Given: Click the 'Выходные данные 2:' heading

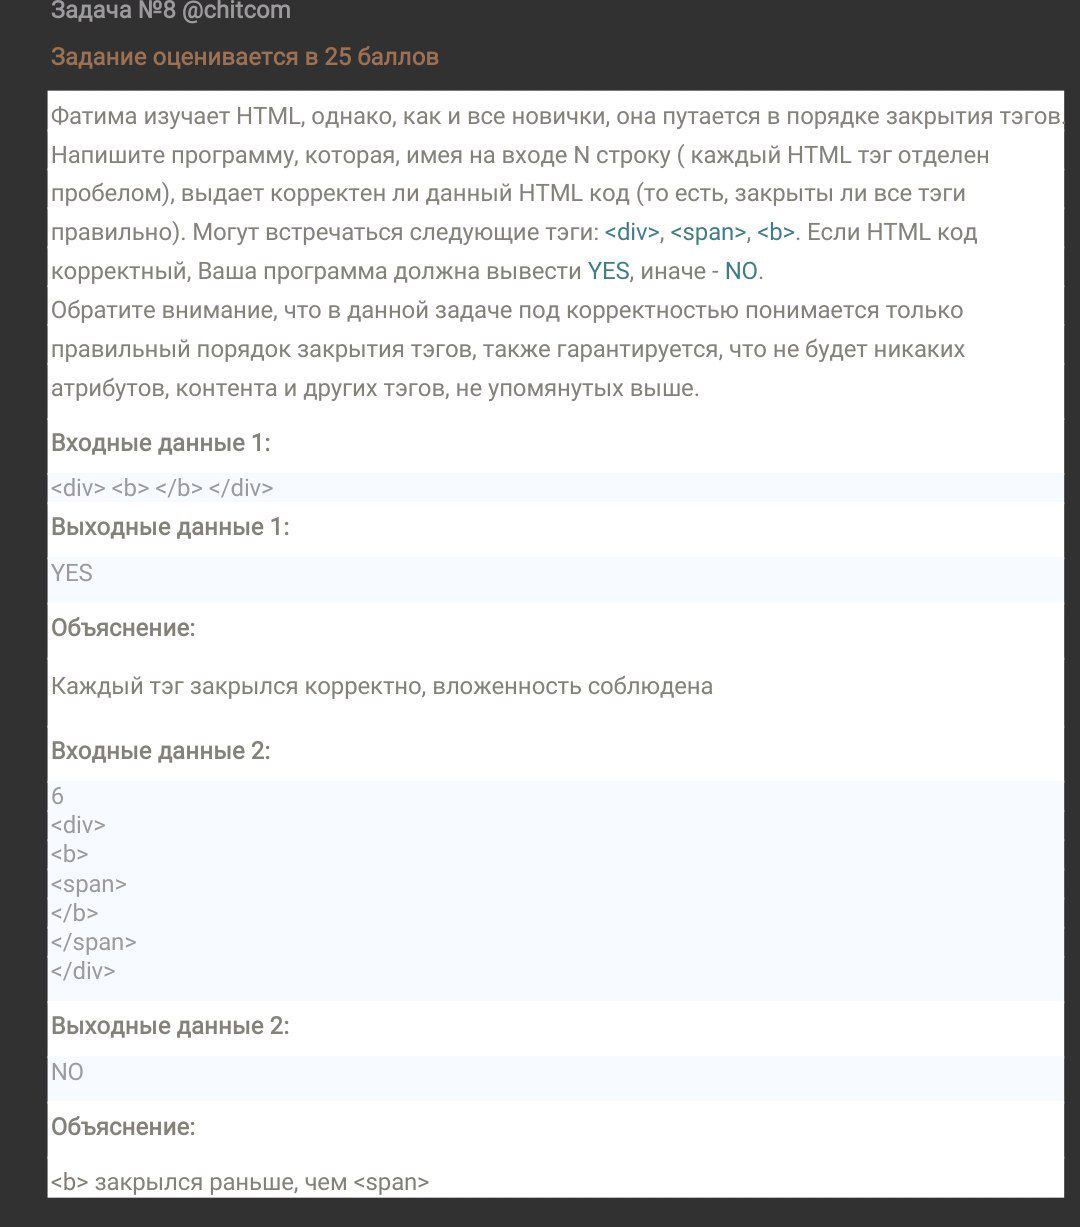Looking at the screenshot, I should 170,1026.
